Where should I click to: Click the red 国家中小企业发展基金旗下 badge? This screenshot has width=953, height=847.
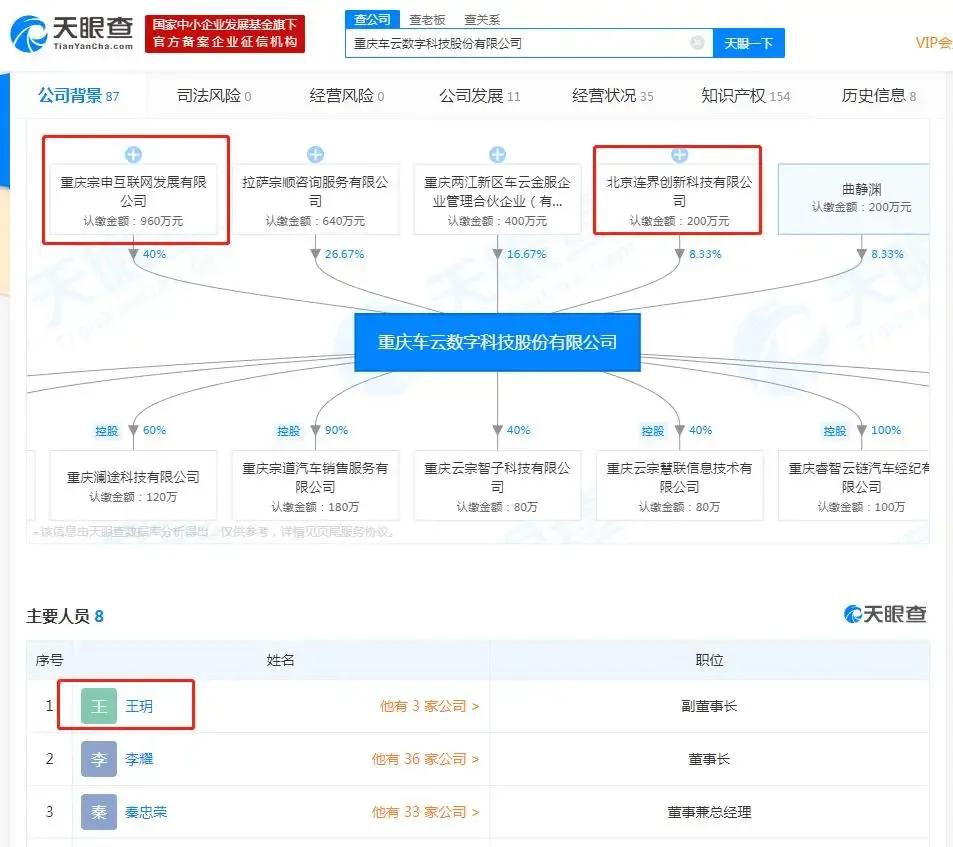[225, 33]
